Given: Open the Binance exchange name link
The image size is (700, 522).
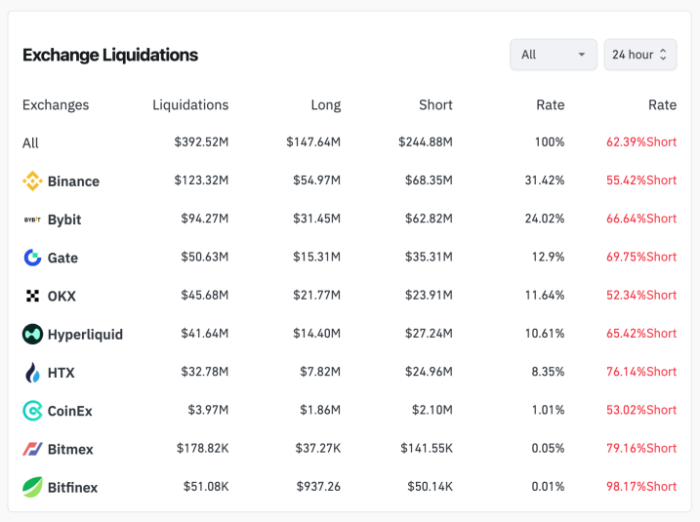Looking at the screenshot, I should [73, 182].
